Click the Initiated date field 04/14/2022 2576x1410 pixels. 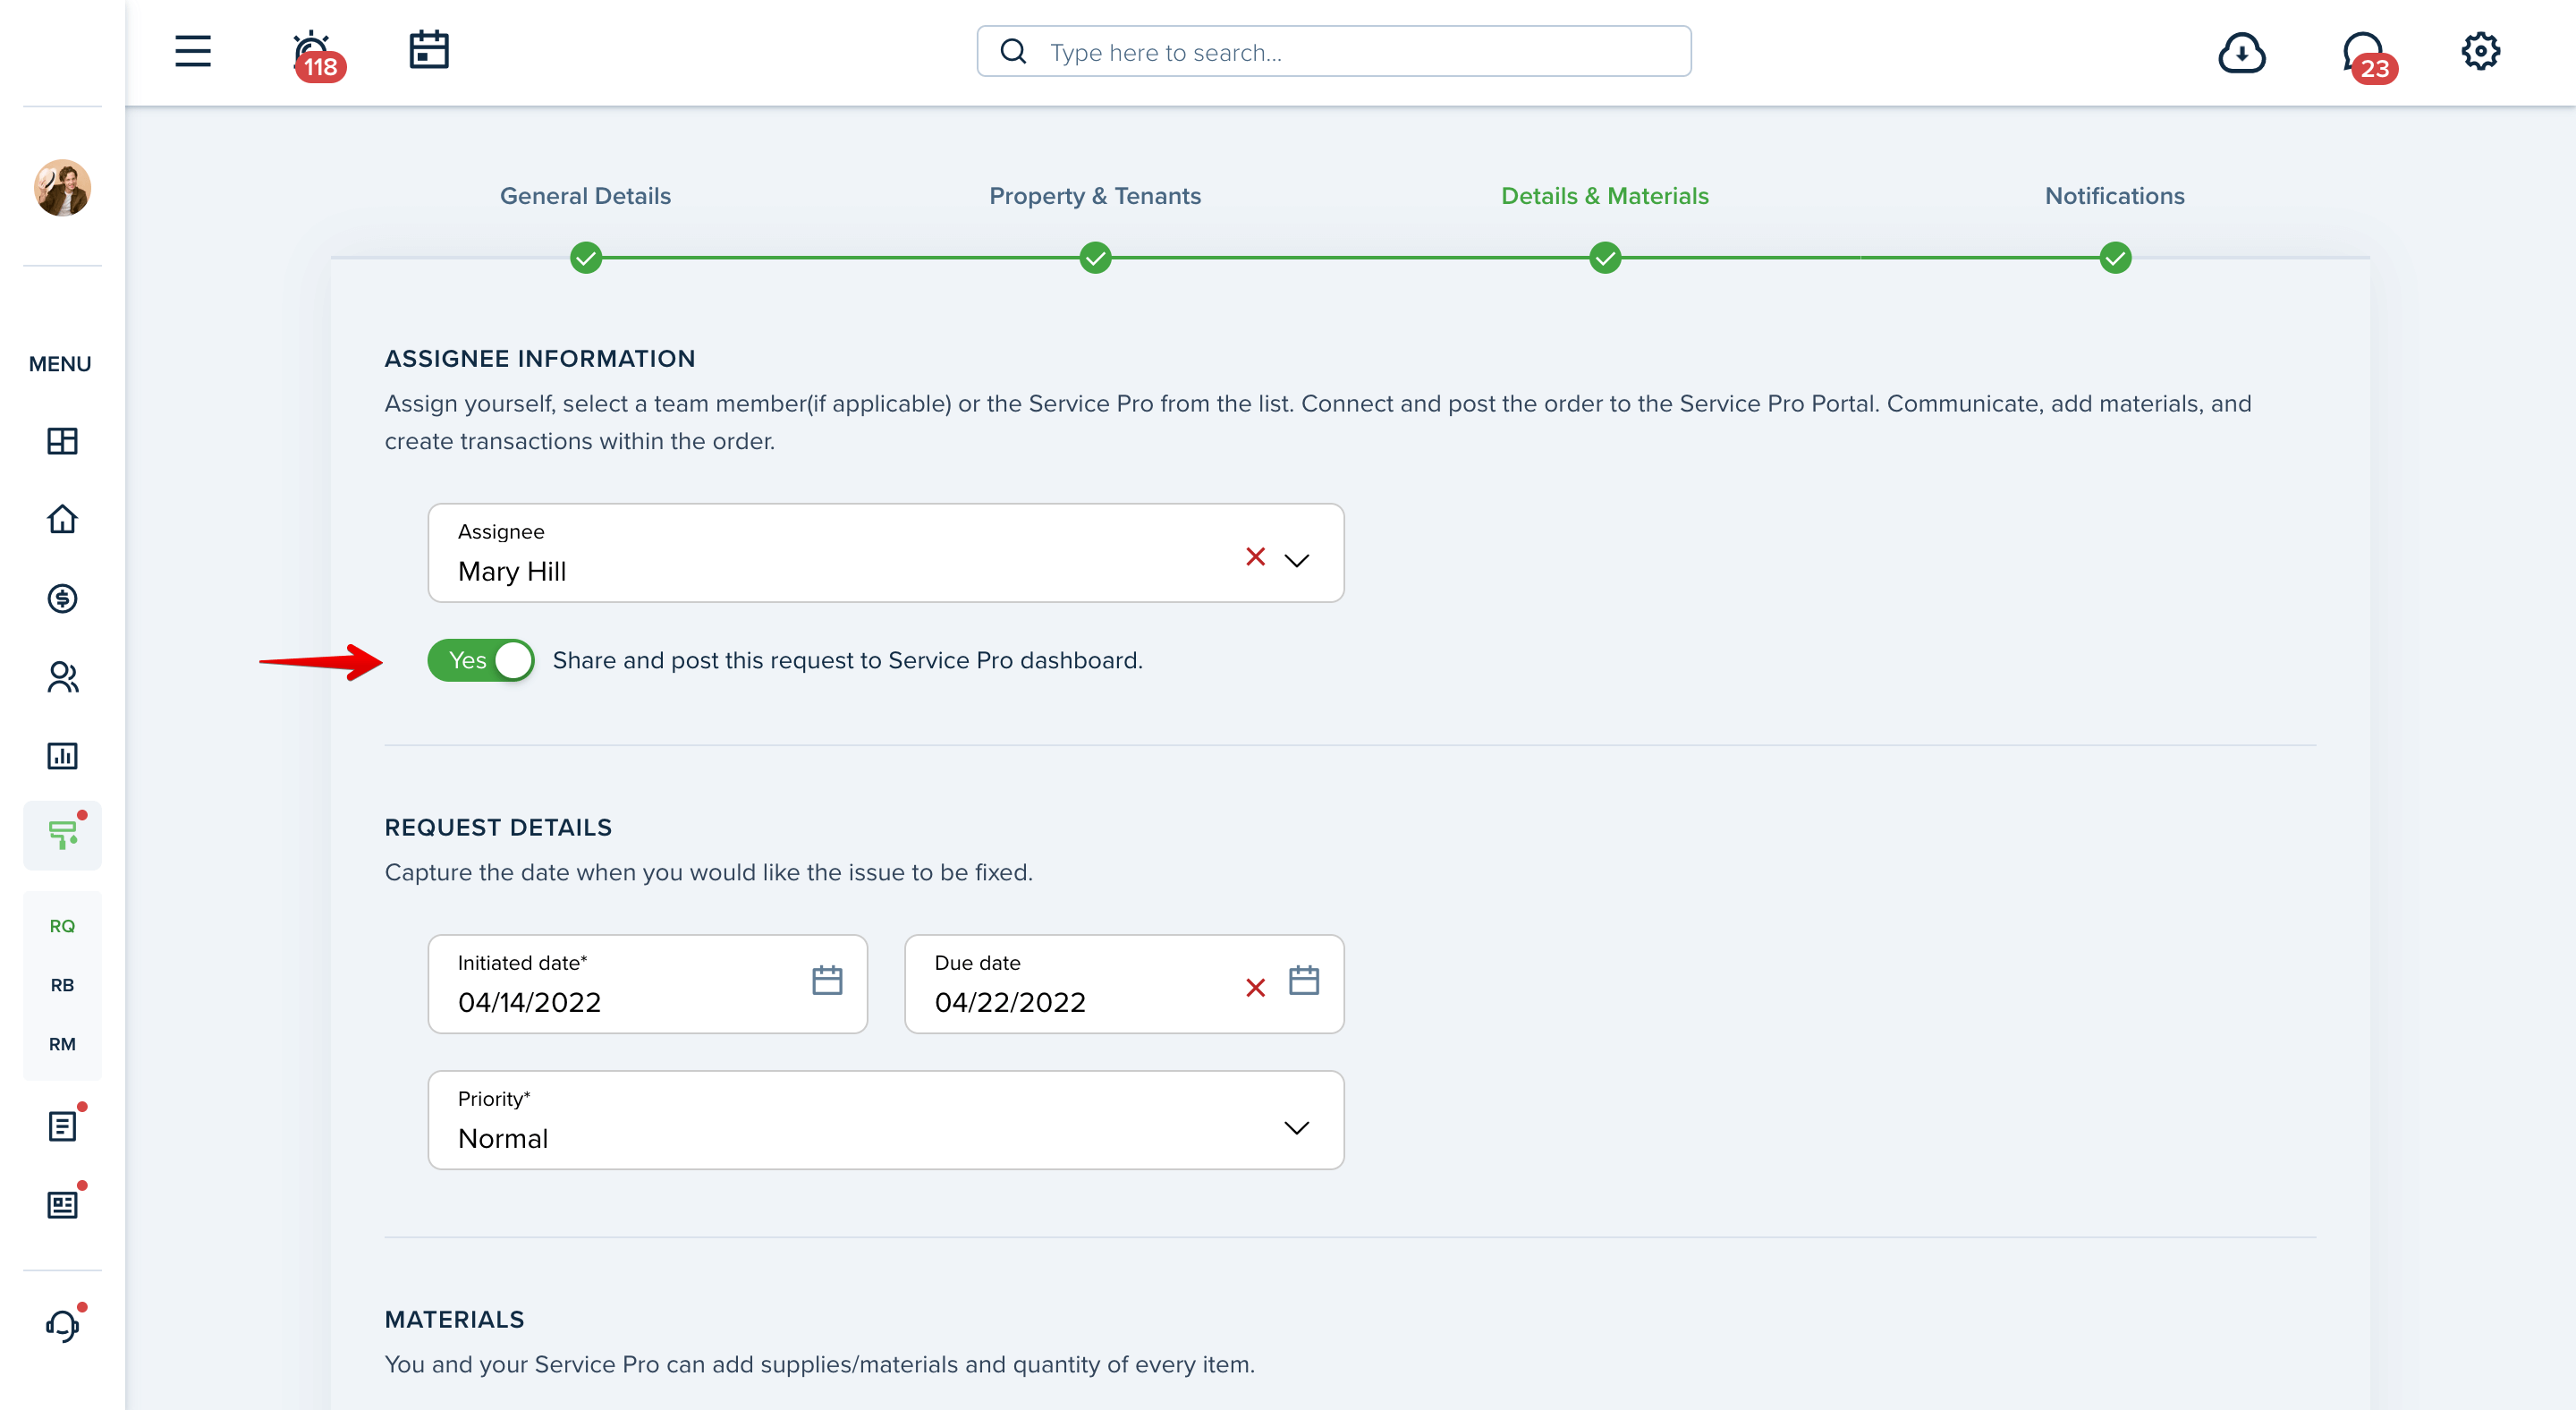coord(648,984)
